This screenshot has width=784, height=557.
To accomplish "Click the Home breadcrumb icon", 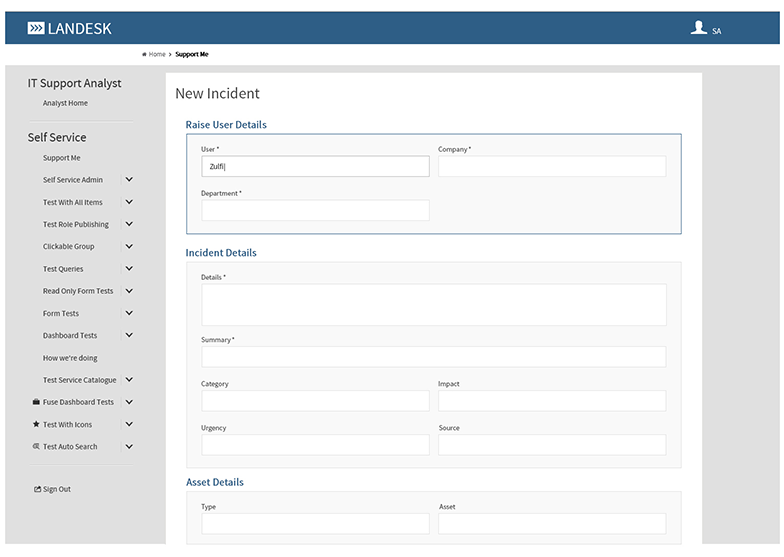I will pos(145,54).
